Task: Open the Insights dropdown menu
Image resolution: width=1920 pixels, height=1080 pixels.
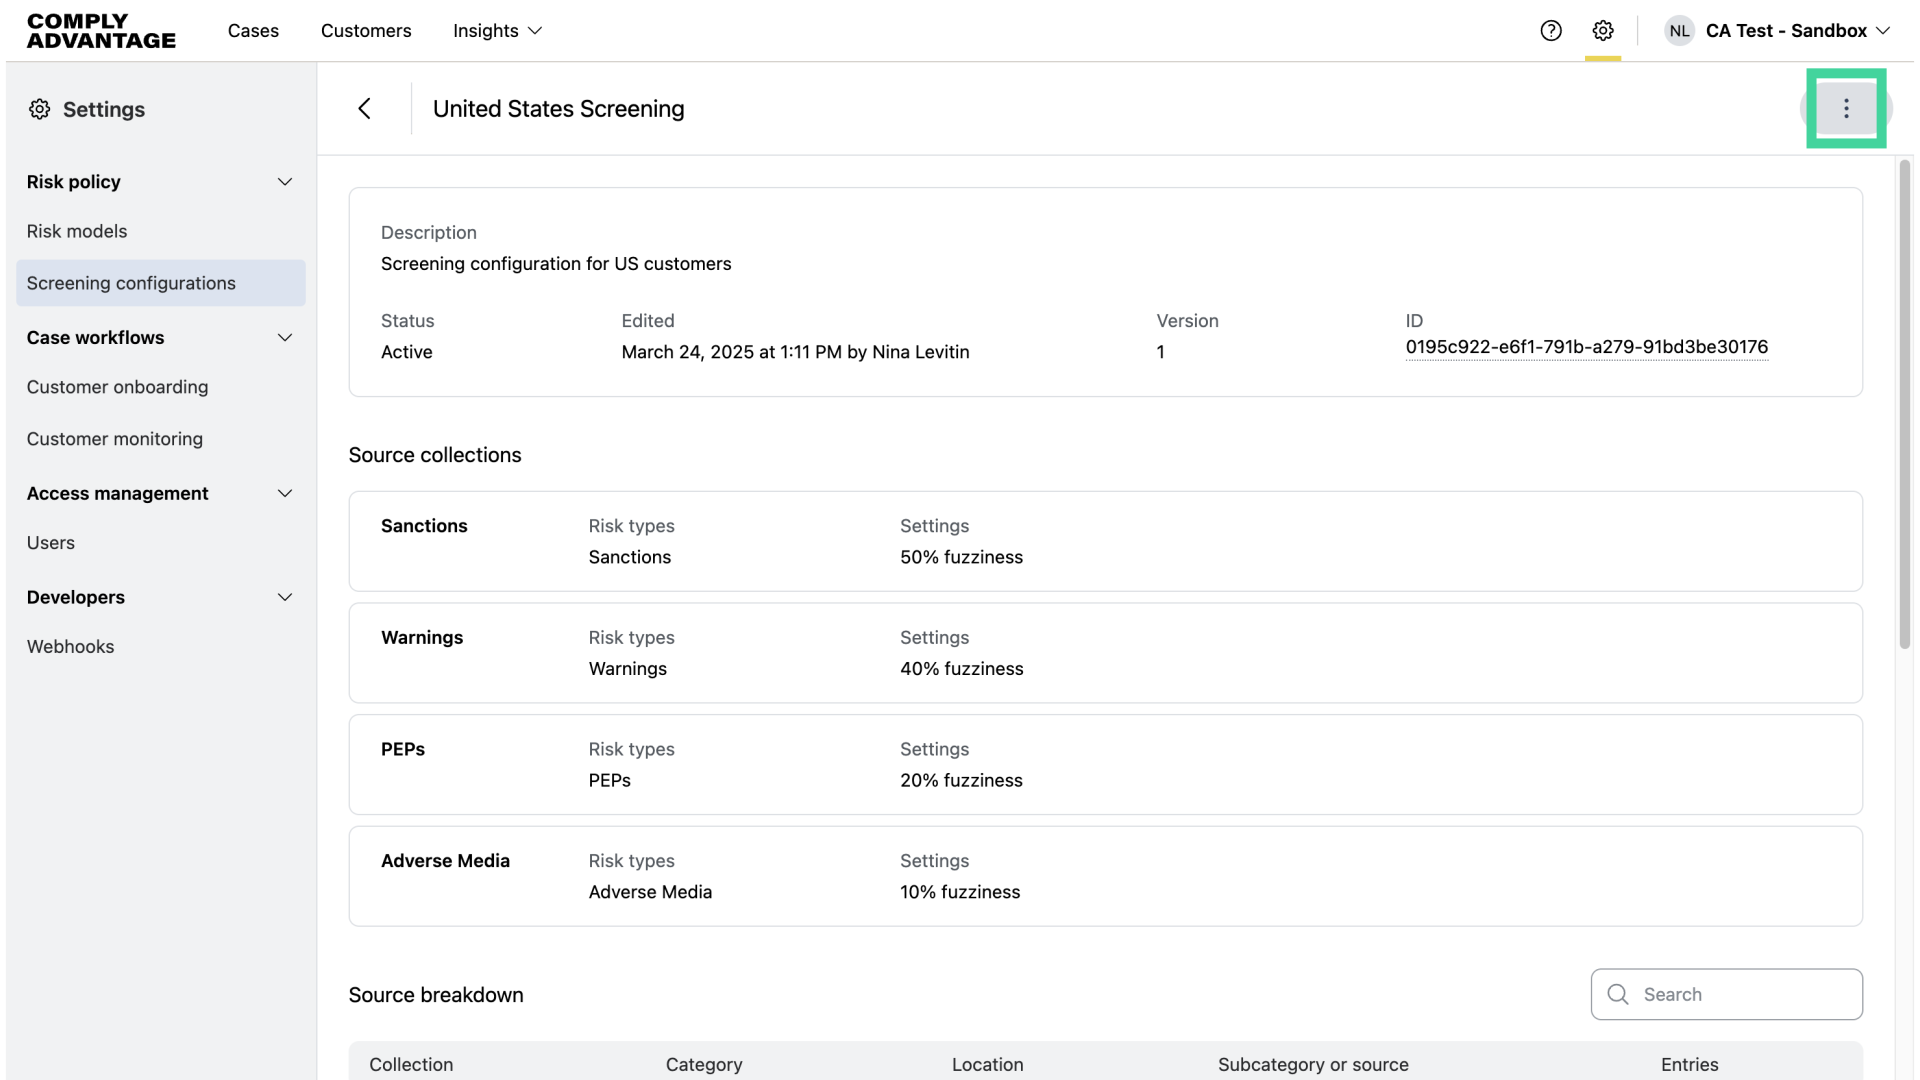Action: [497, 31]
